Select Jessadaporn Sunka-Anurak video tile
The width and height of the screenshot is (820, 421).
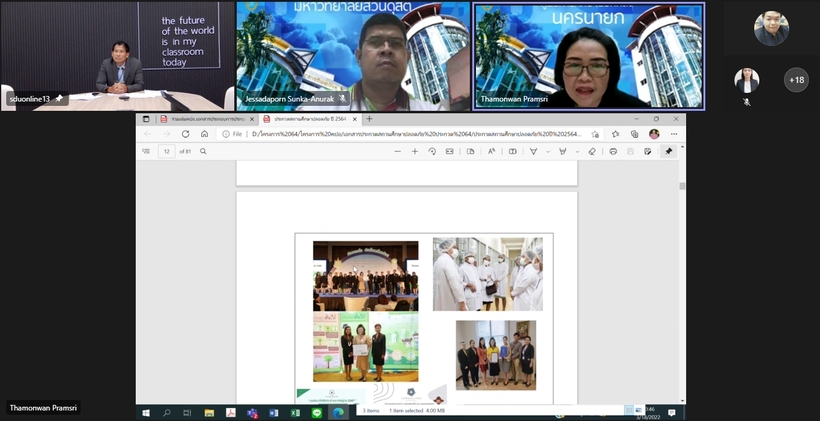point(353,56)
